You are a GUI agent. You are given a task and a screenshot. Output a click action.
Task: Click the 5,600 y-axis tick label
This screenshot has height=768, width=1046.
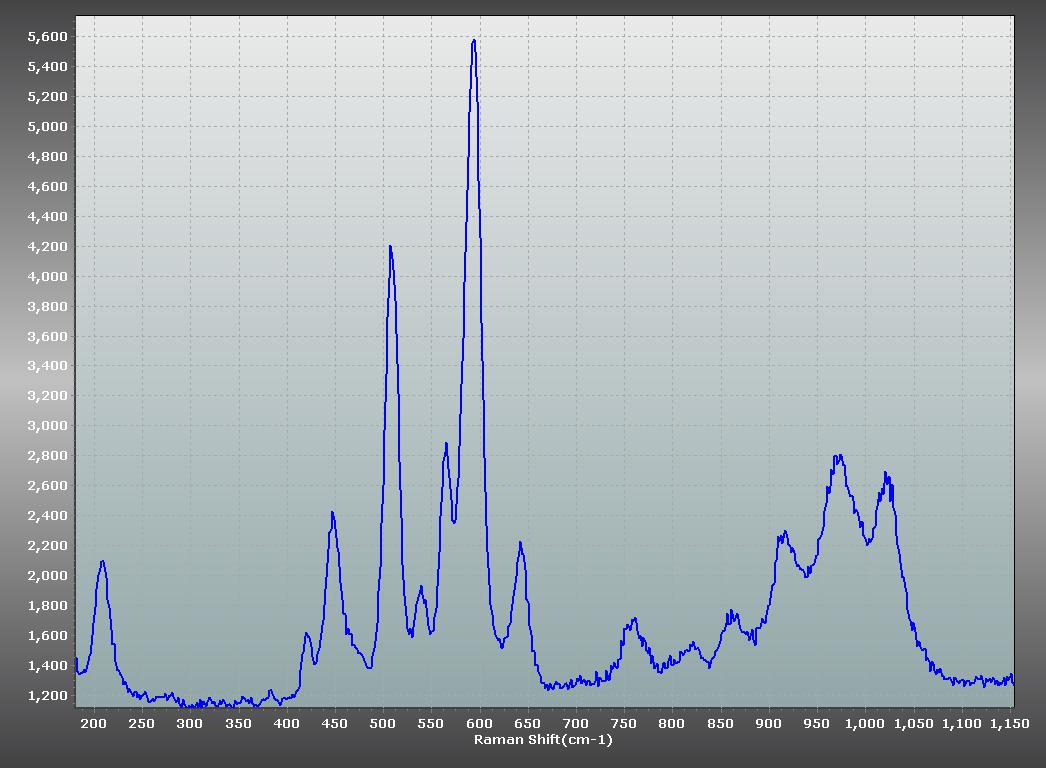click(47, 37)
